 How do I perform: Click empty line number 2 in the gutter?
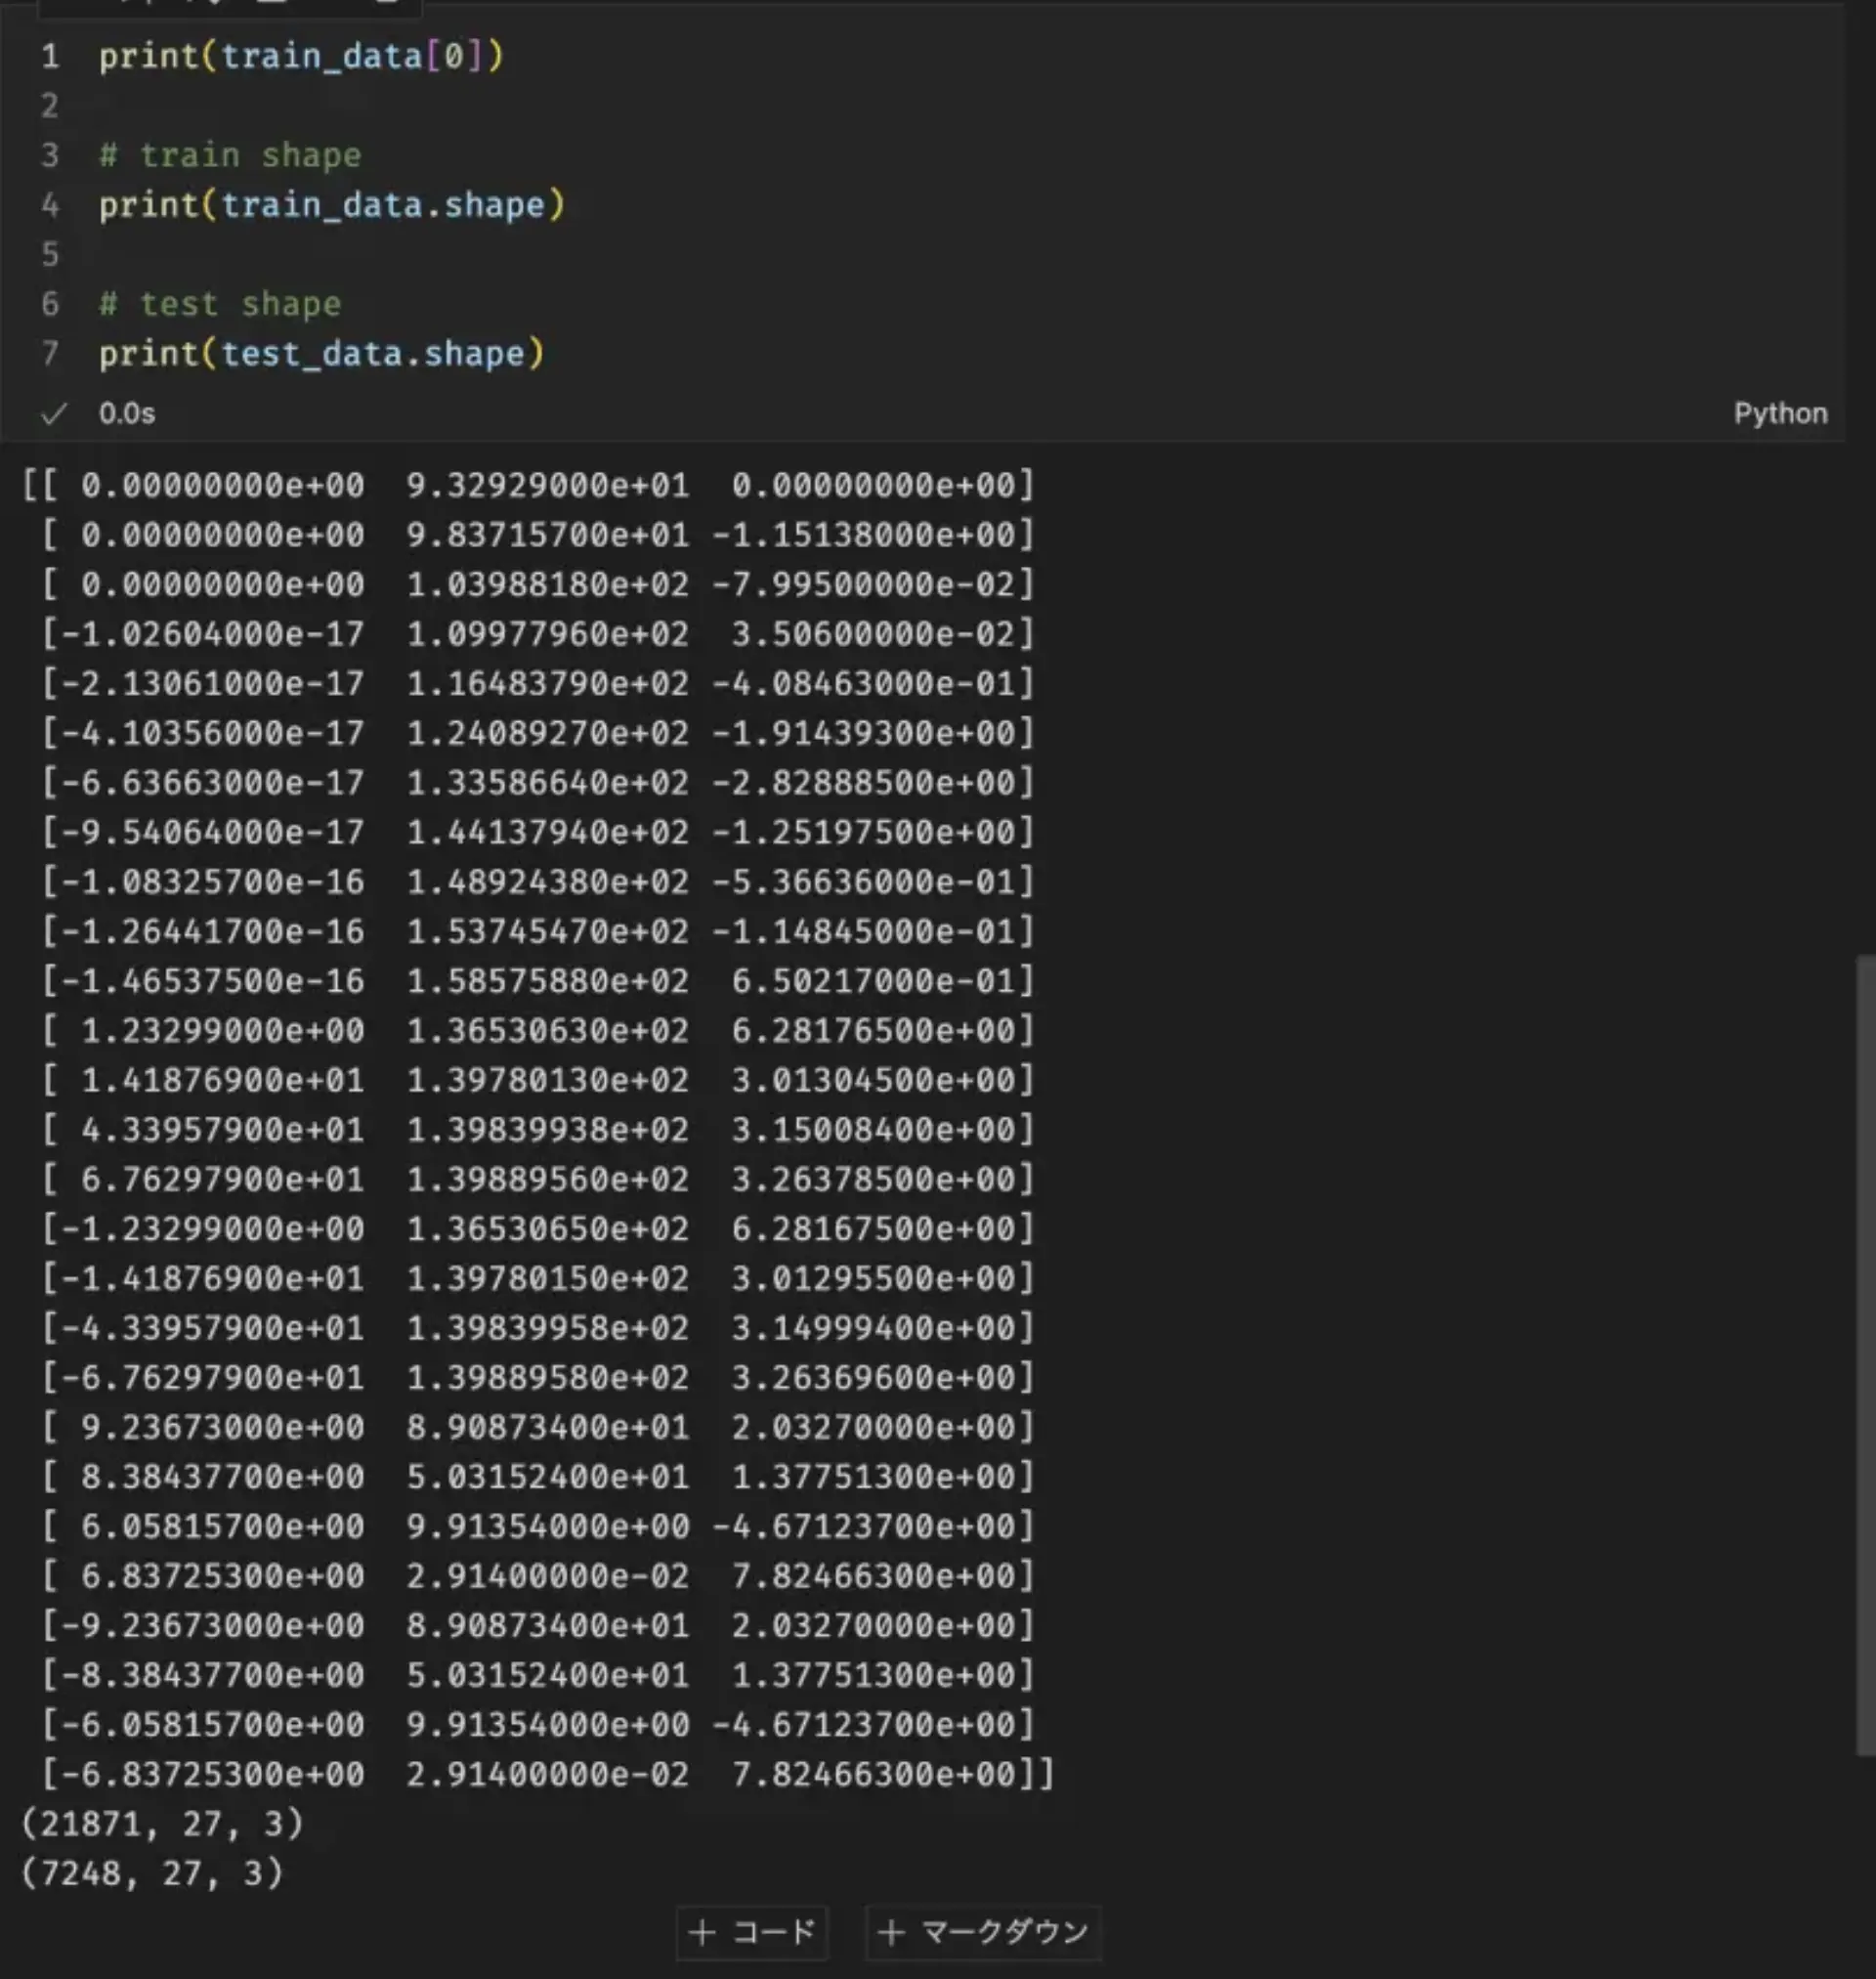tap(50, 106)
